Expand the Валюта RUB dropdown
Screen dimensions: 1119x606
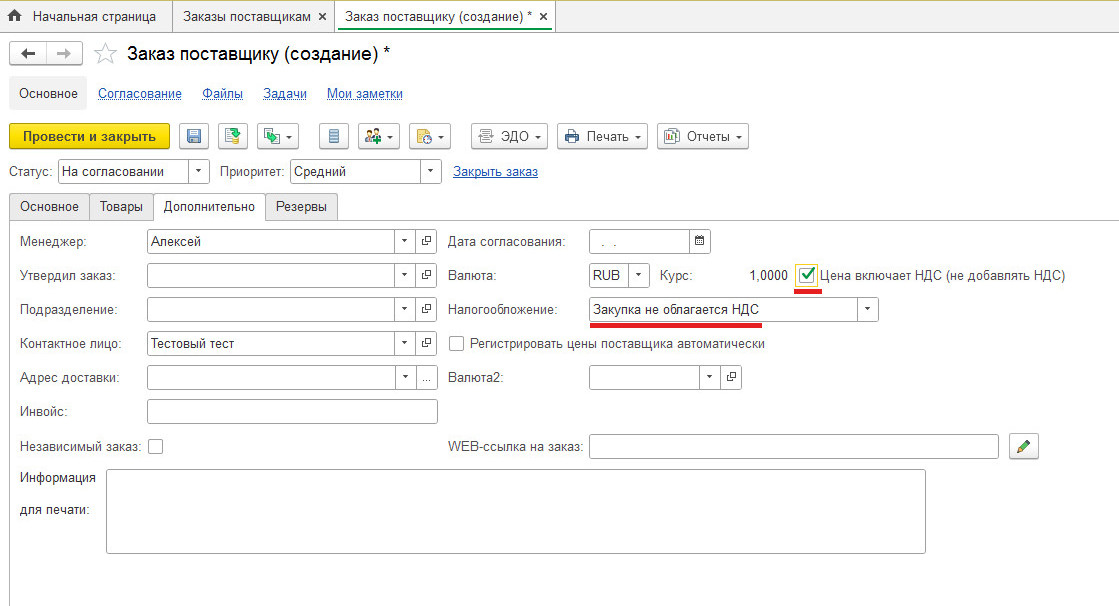click(639, 275)
